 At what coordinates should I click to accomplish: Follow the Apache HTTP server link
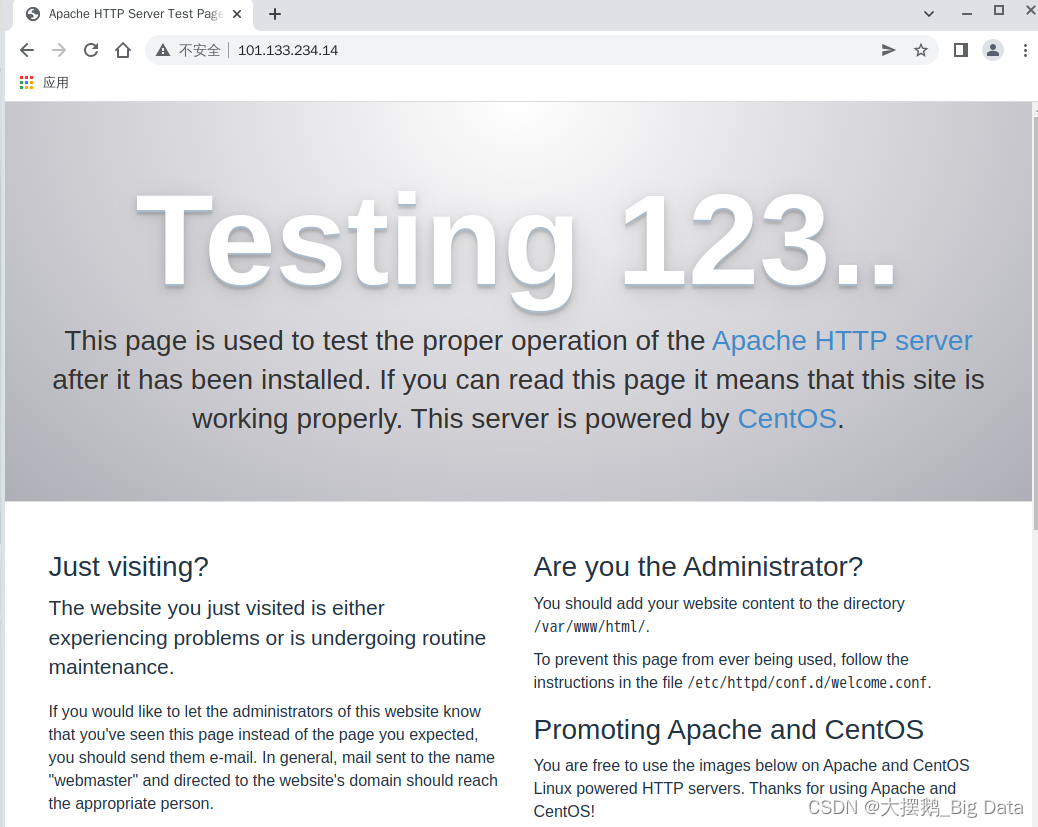pyautogui.click(x=842, y=341)
